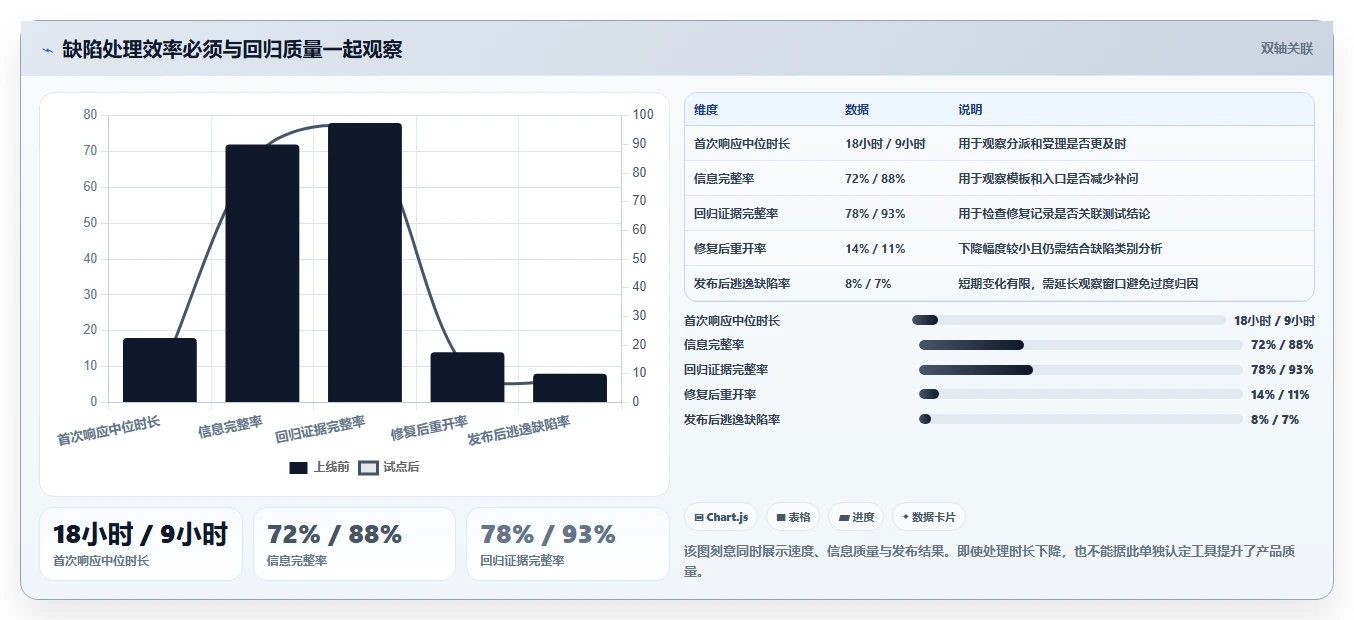
Task: Click the 8% / 7% progress value label
Action: click(1275, 420)
